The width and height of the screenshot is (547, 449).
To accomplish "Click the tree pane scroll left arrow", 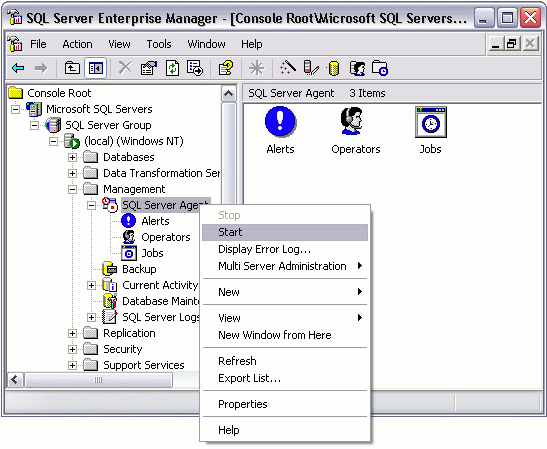I will point(15,380).
